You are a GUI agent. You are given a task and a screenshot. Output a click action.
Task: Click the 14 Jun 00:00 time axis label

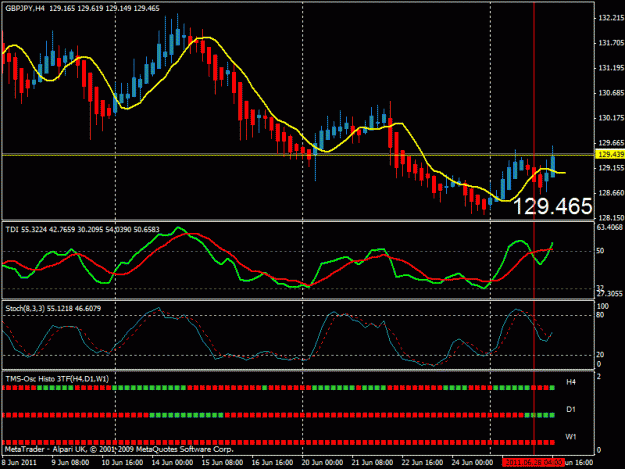(172, 463)
